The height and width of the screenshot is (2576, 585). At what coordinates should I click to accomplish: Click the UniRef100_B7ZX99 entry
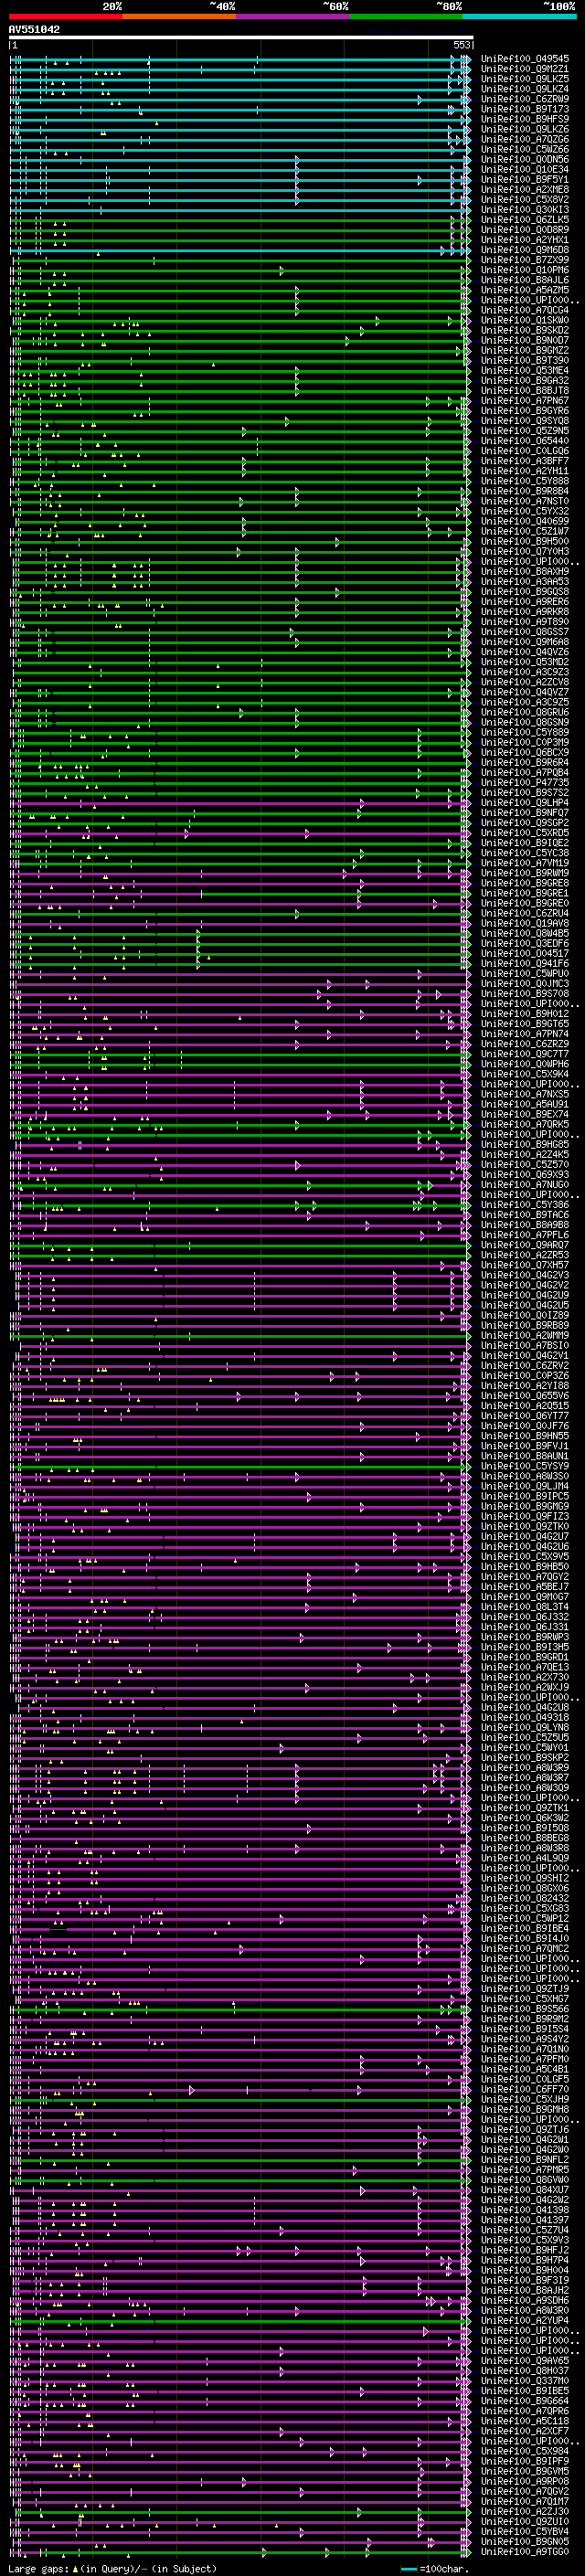[525, 260]
